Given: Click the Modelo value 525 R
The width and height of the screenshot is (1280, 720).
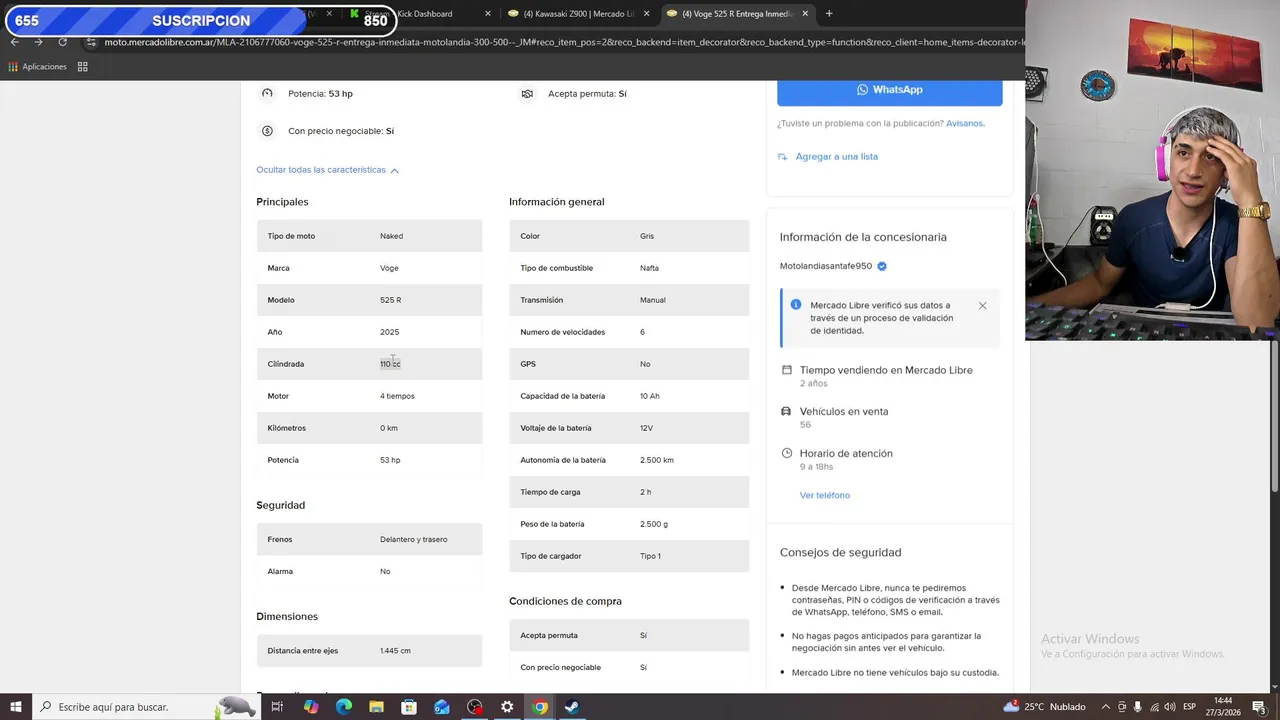Looking at the screenshot, I should tap(390, 300).
